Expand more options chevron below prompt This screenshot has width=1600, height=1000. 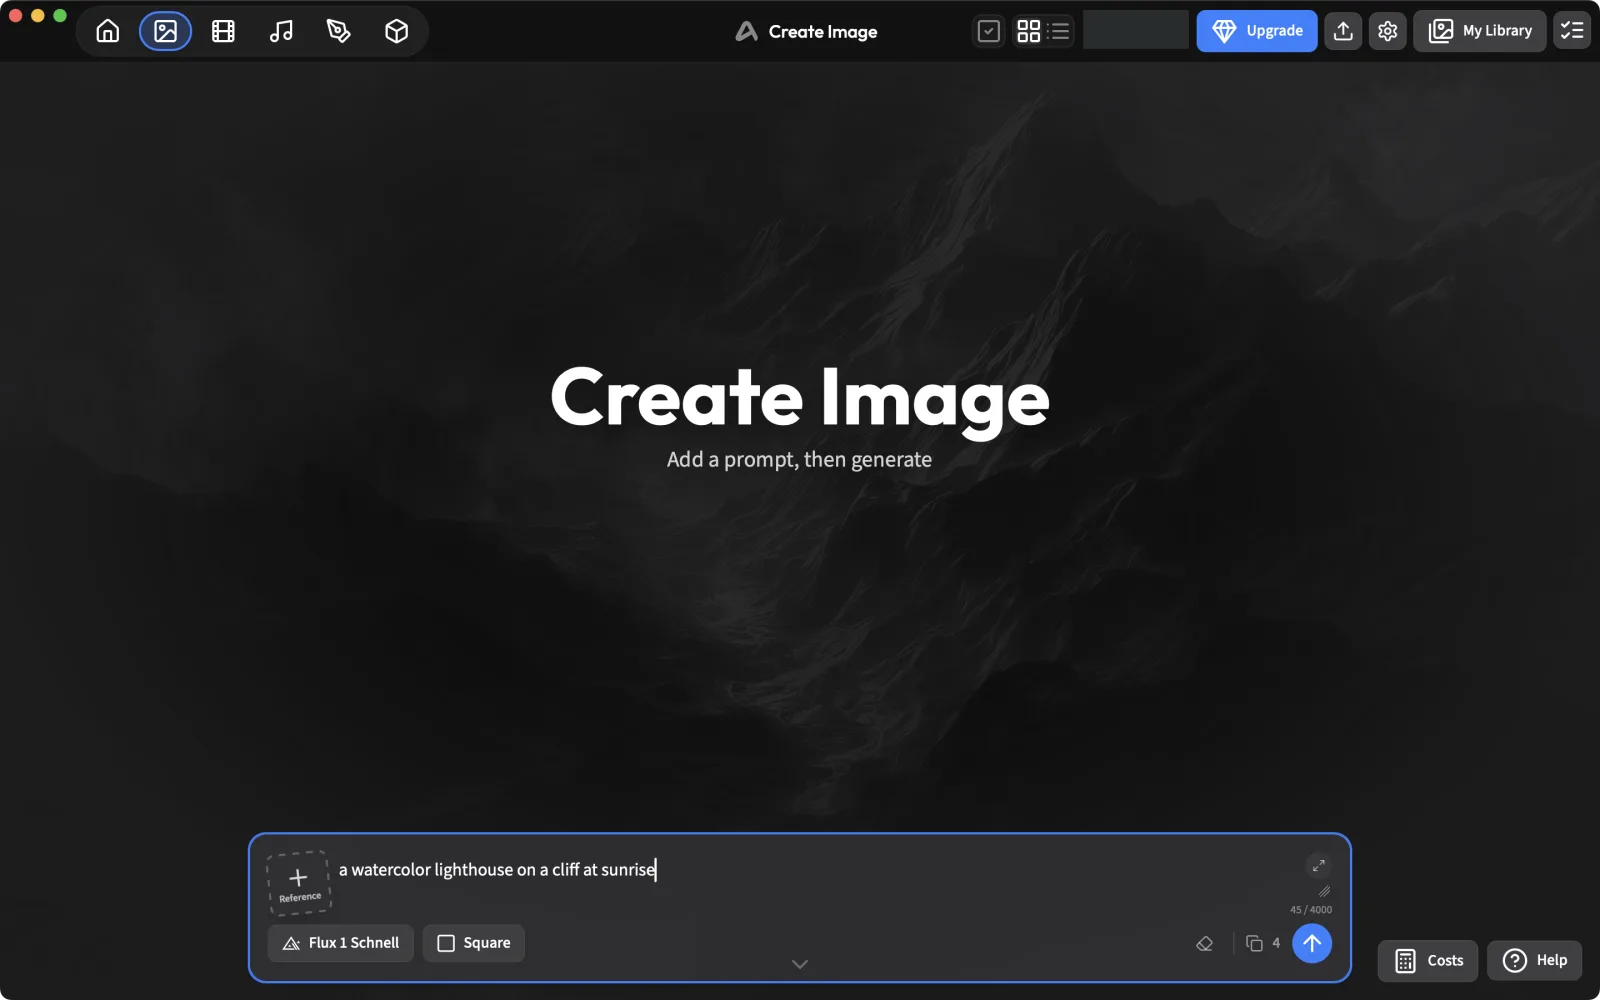click(x=800, y=964)
